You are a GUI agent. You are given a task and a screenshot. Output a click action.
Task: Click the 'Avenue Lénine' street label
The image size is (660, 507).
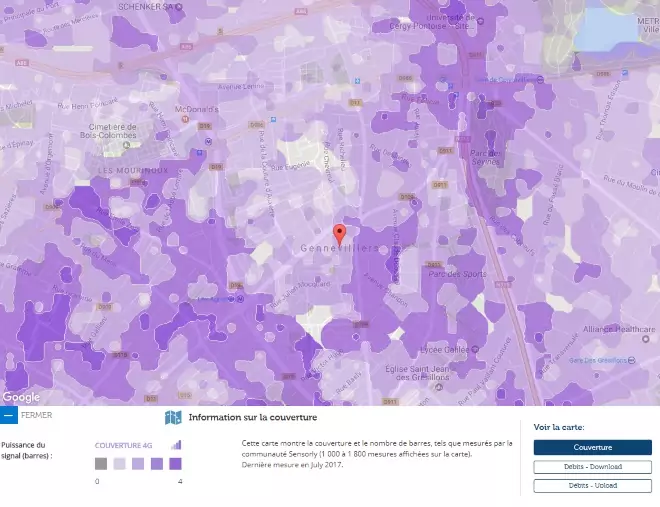(x=241, y=86)
